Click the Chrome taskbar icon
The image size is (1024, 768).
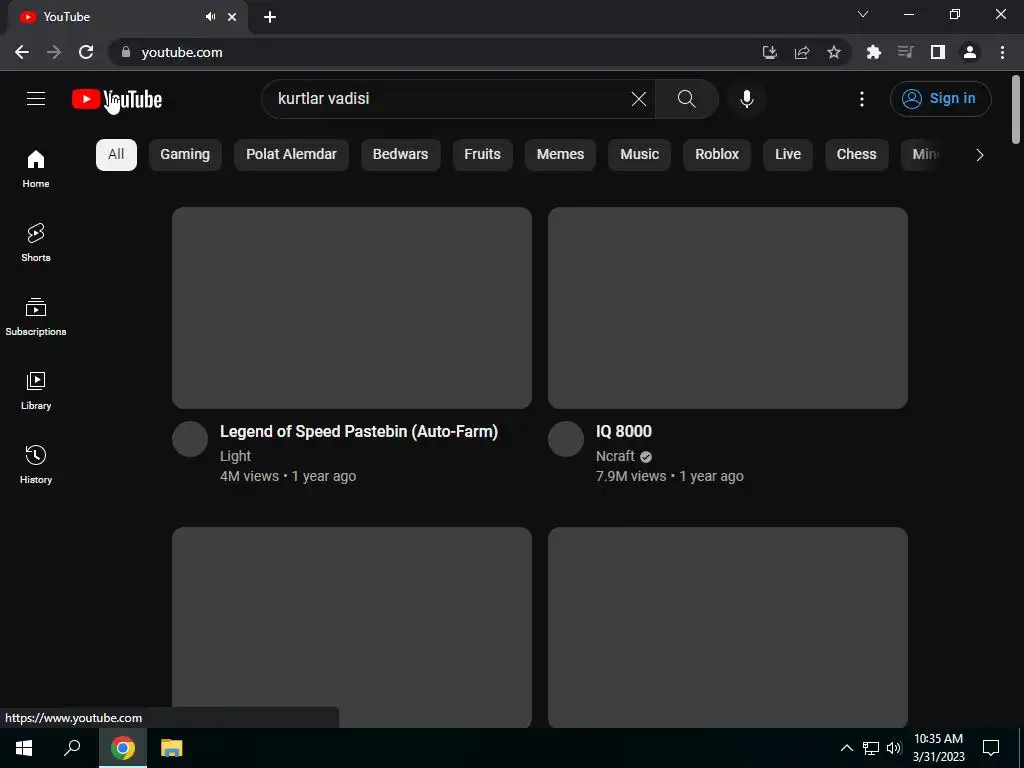123,748
